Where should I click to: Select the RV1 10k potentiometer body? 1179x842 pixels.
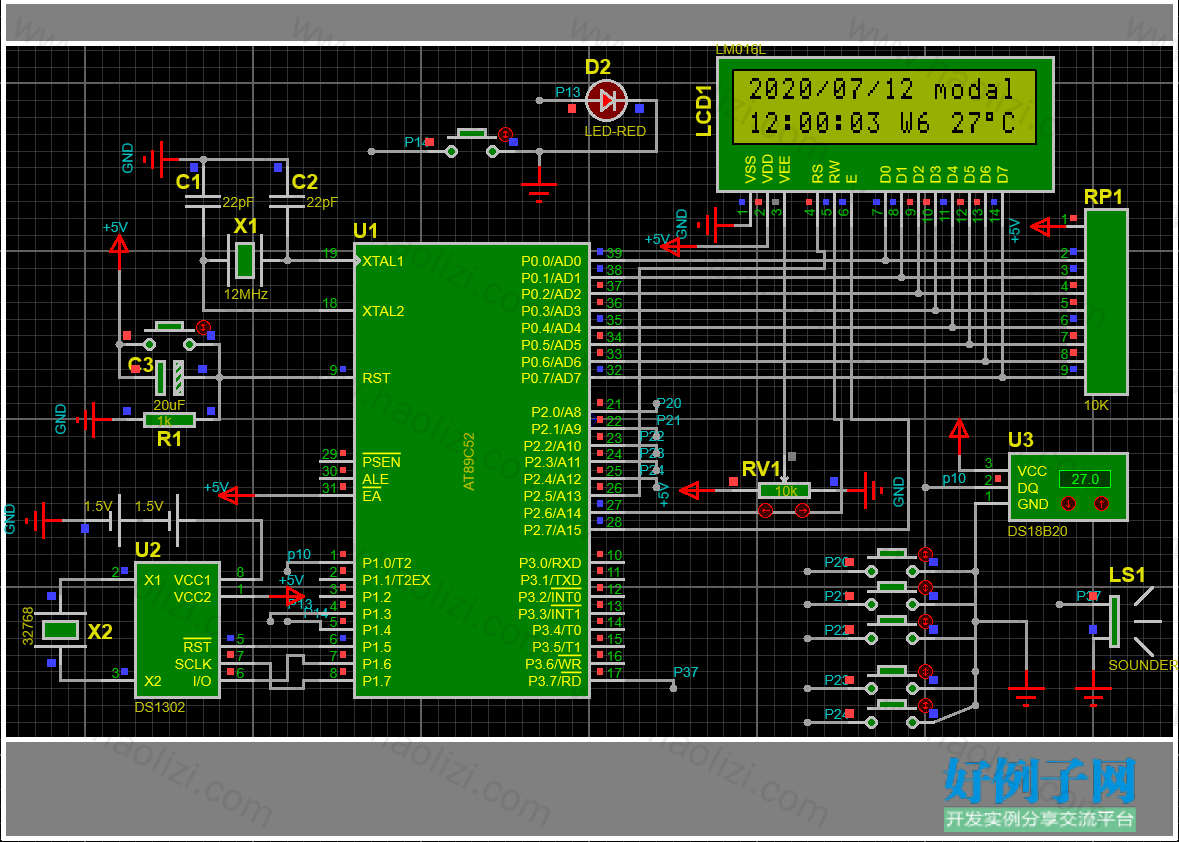[x=784, y=491]
